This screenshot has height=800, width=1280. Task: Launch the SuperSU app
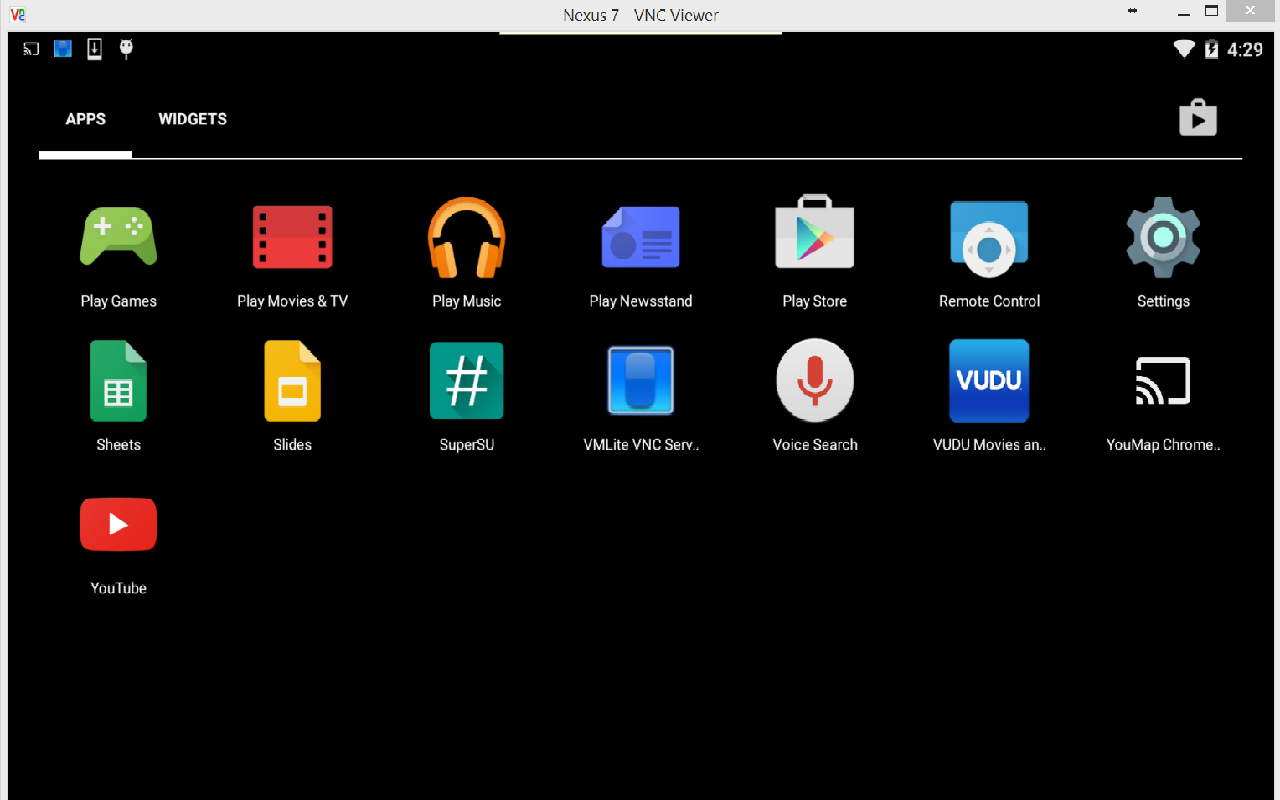point(466,381)
